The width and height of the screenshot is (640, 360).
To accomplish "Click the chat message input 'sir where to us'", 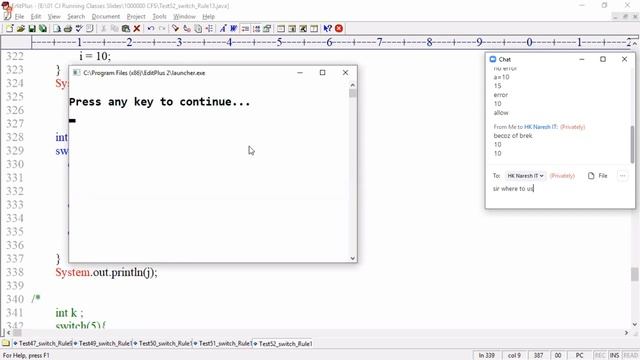I will [559, 189].
